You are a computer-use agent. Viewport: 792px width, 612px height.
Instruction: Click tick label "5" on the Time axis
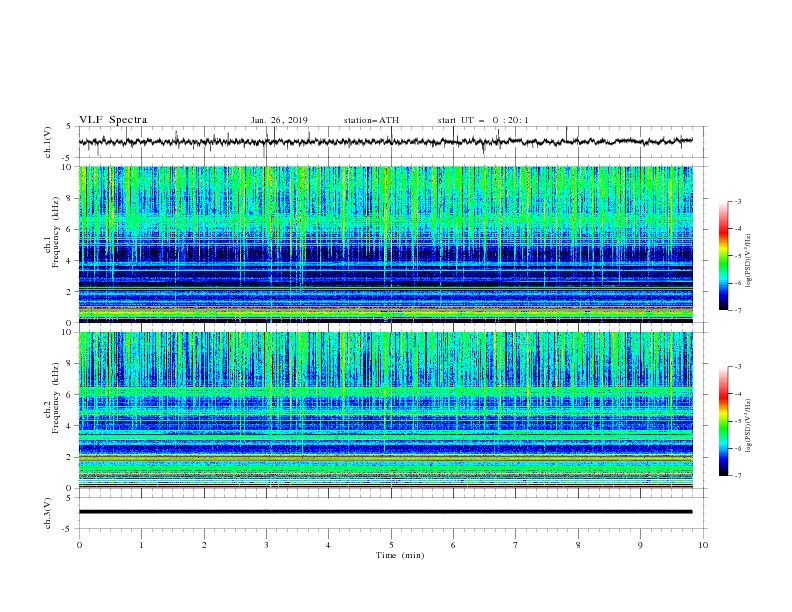pos(391,545)
